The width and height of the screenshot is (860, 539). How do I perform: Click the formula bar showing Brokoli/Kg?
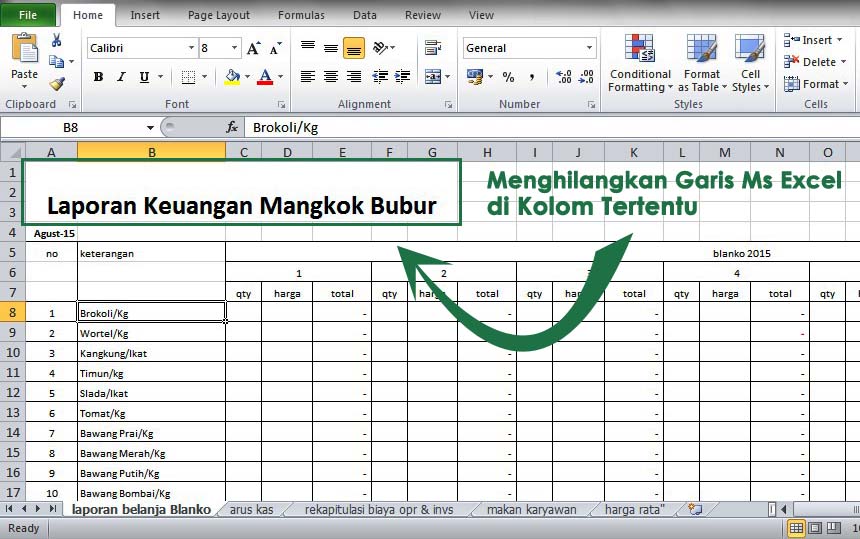[x=551, y=128]
